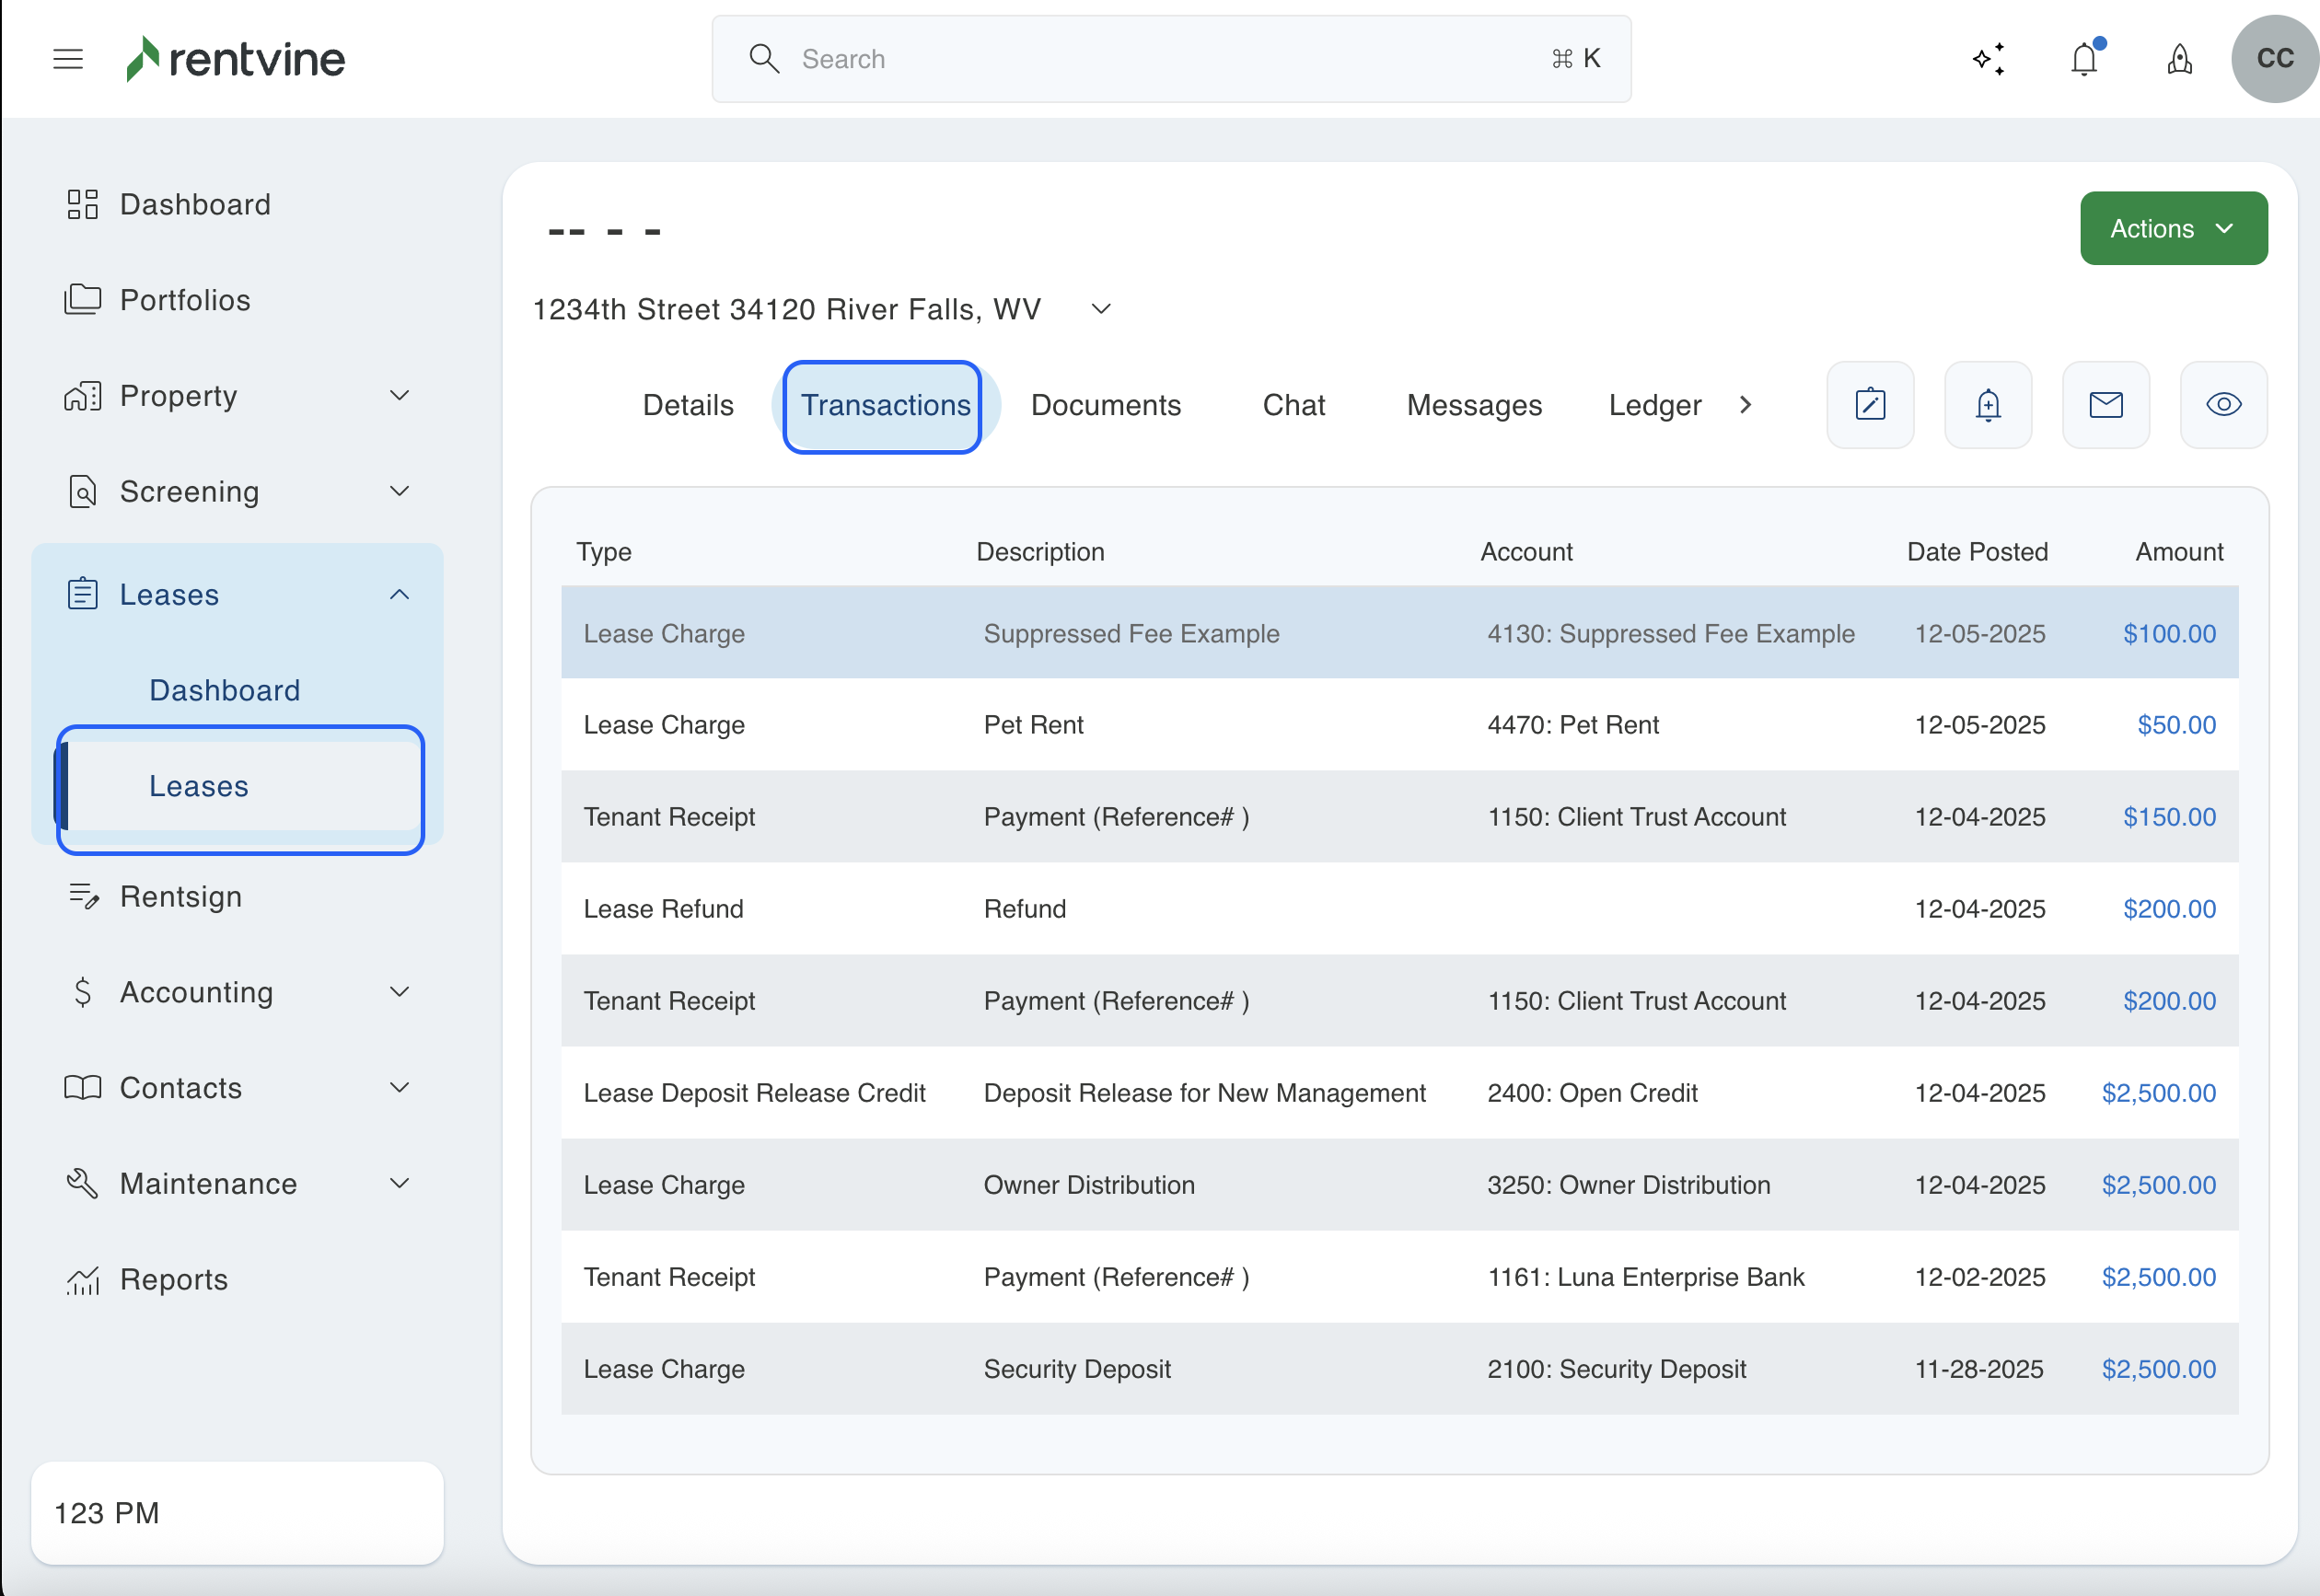Click the add reminder bell icon

(1988, 405)
